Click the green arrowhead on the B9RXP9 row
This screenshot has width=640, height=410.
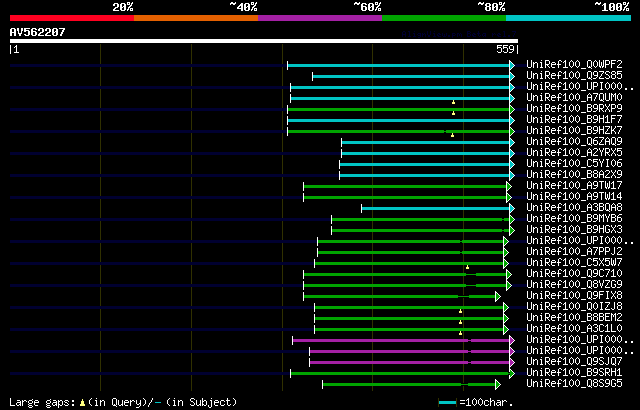(x=512, y=109)
